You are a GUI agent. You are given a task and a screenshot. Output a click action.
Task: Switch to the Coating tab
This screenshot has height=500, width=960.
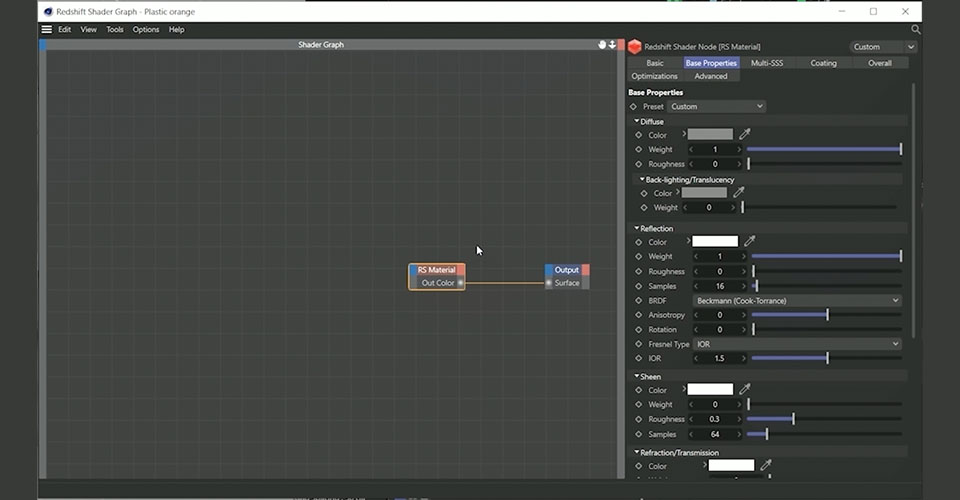tap(823, 63)
